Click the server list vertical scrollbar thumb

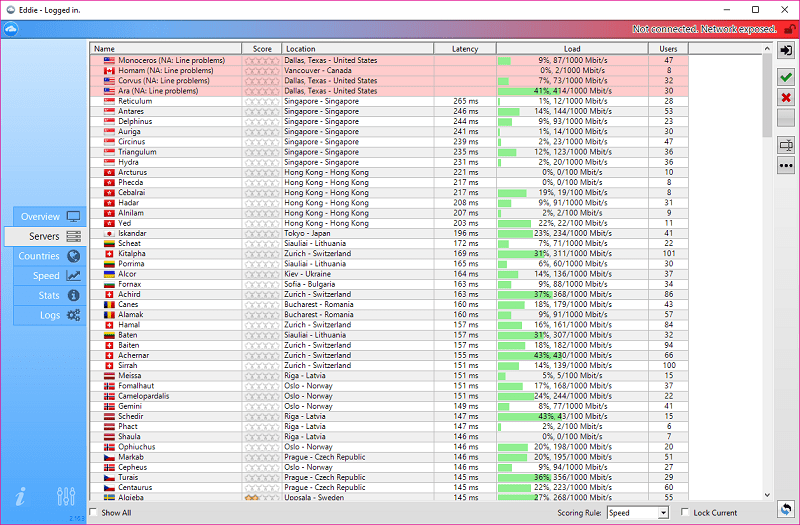tap(767, 95)
